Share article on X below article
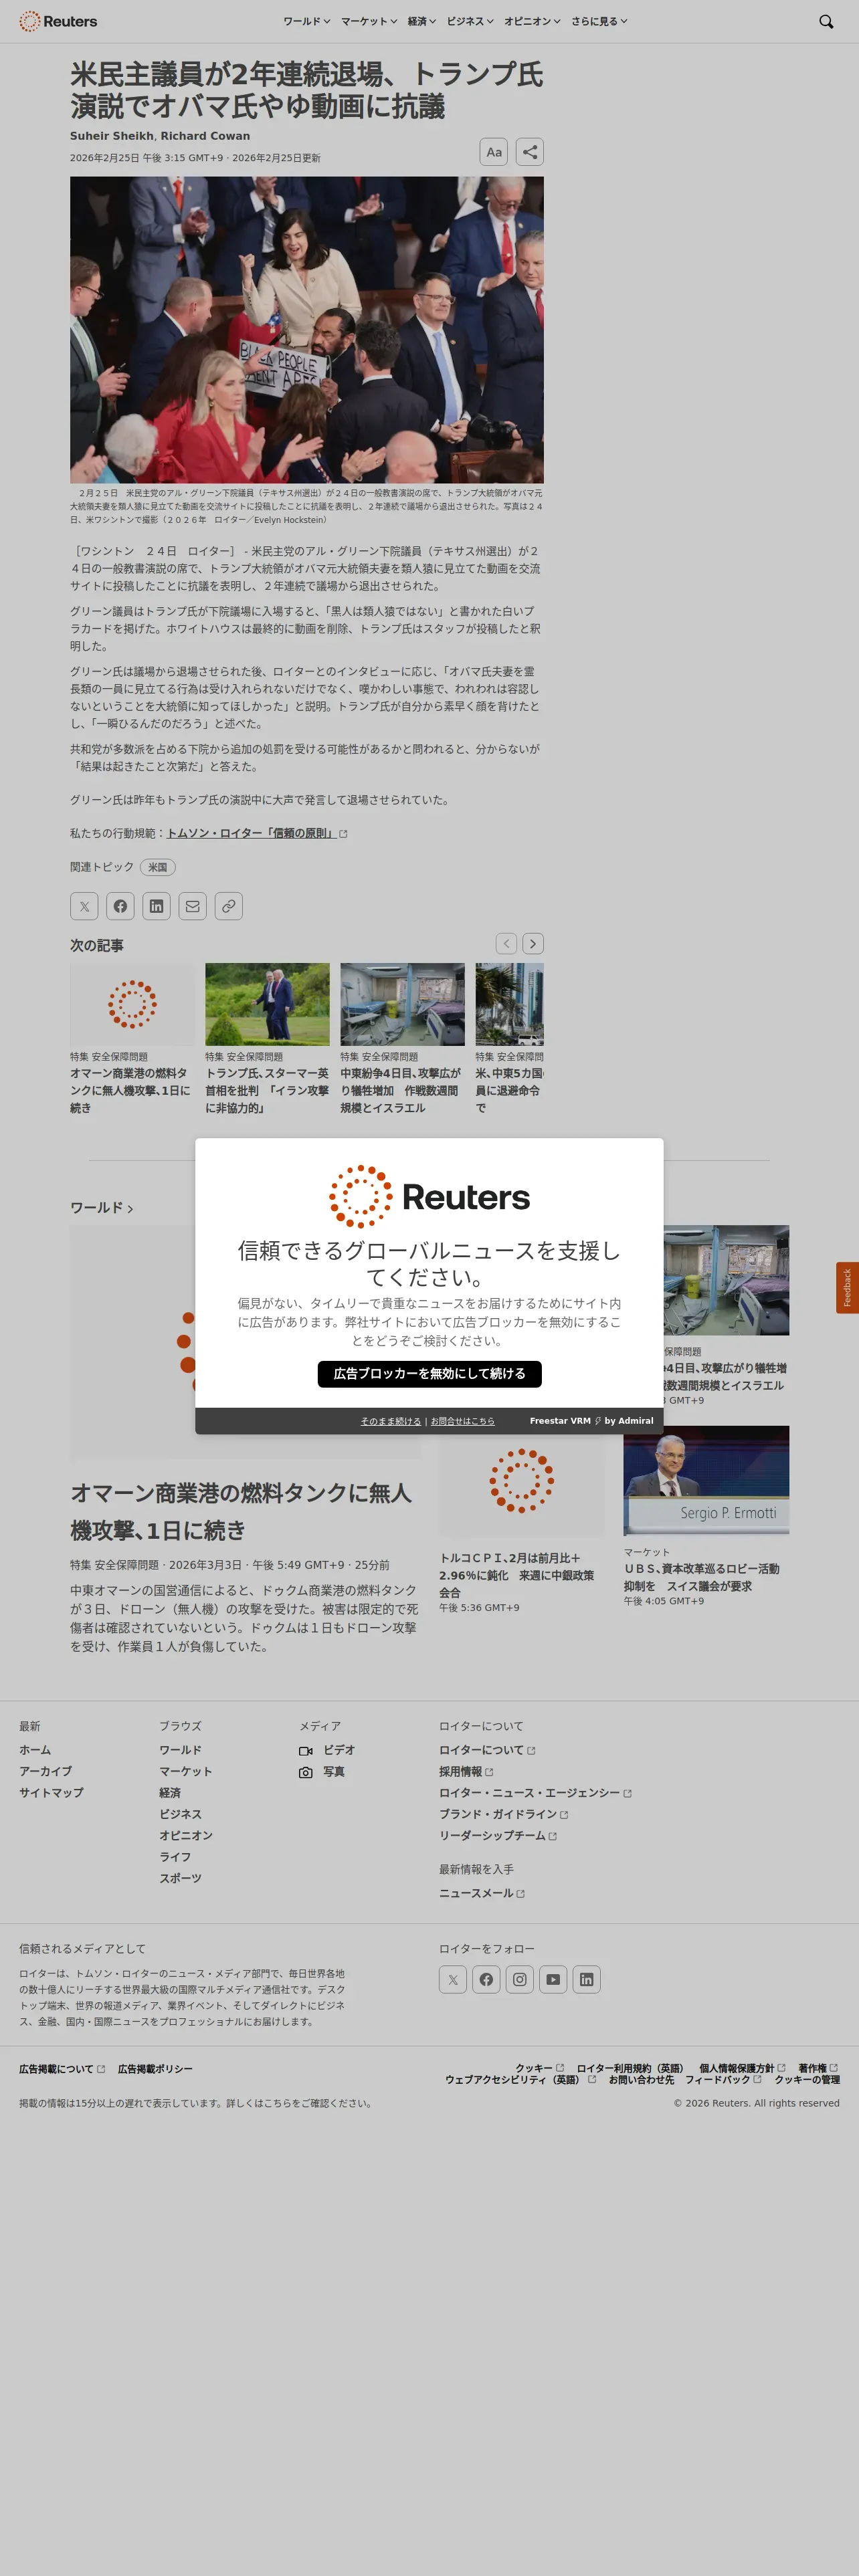The image size is (859, 2576). [84, 906]
